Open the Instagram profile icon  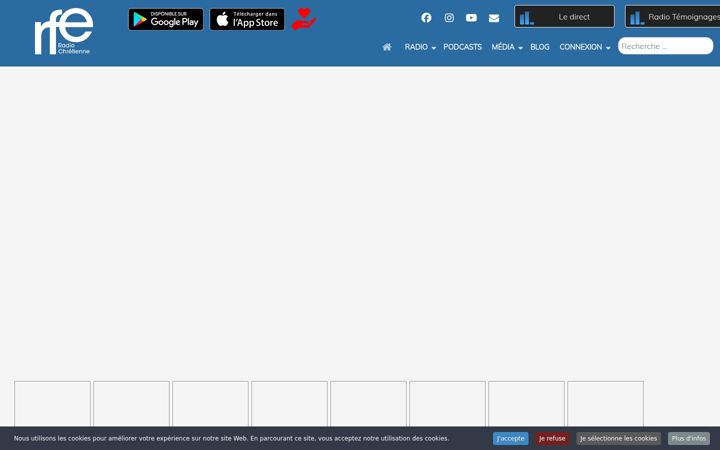coord(449,17)
